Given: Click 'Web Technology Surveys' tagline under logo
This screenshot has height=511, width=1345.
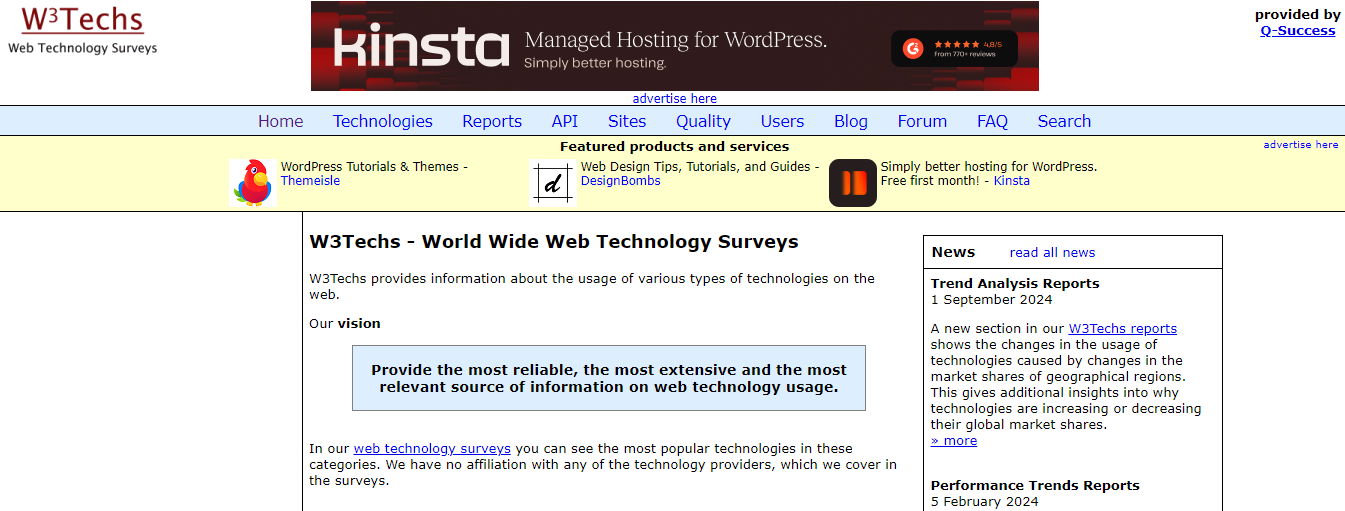Looking at the screenshot, I should (x=82, y=47).
